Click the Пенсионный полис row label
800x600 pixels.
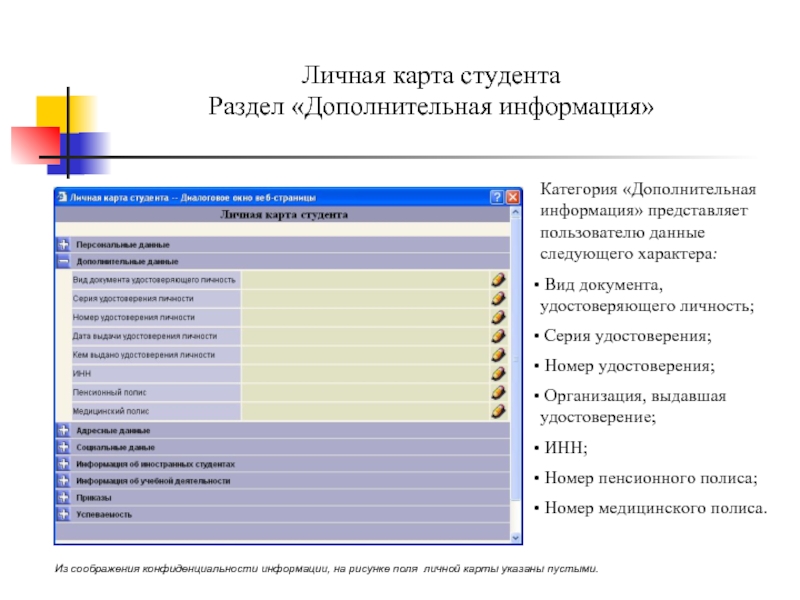tap(109, 392)
